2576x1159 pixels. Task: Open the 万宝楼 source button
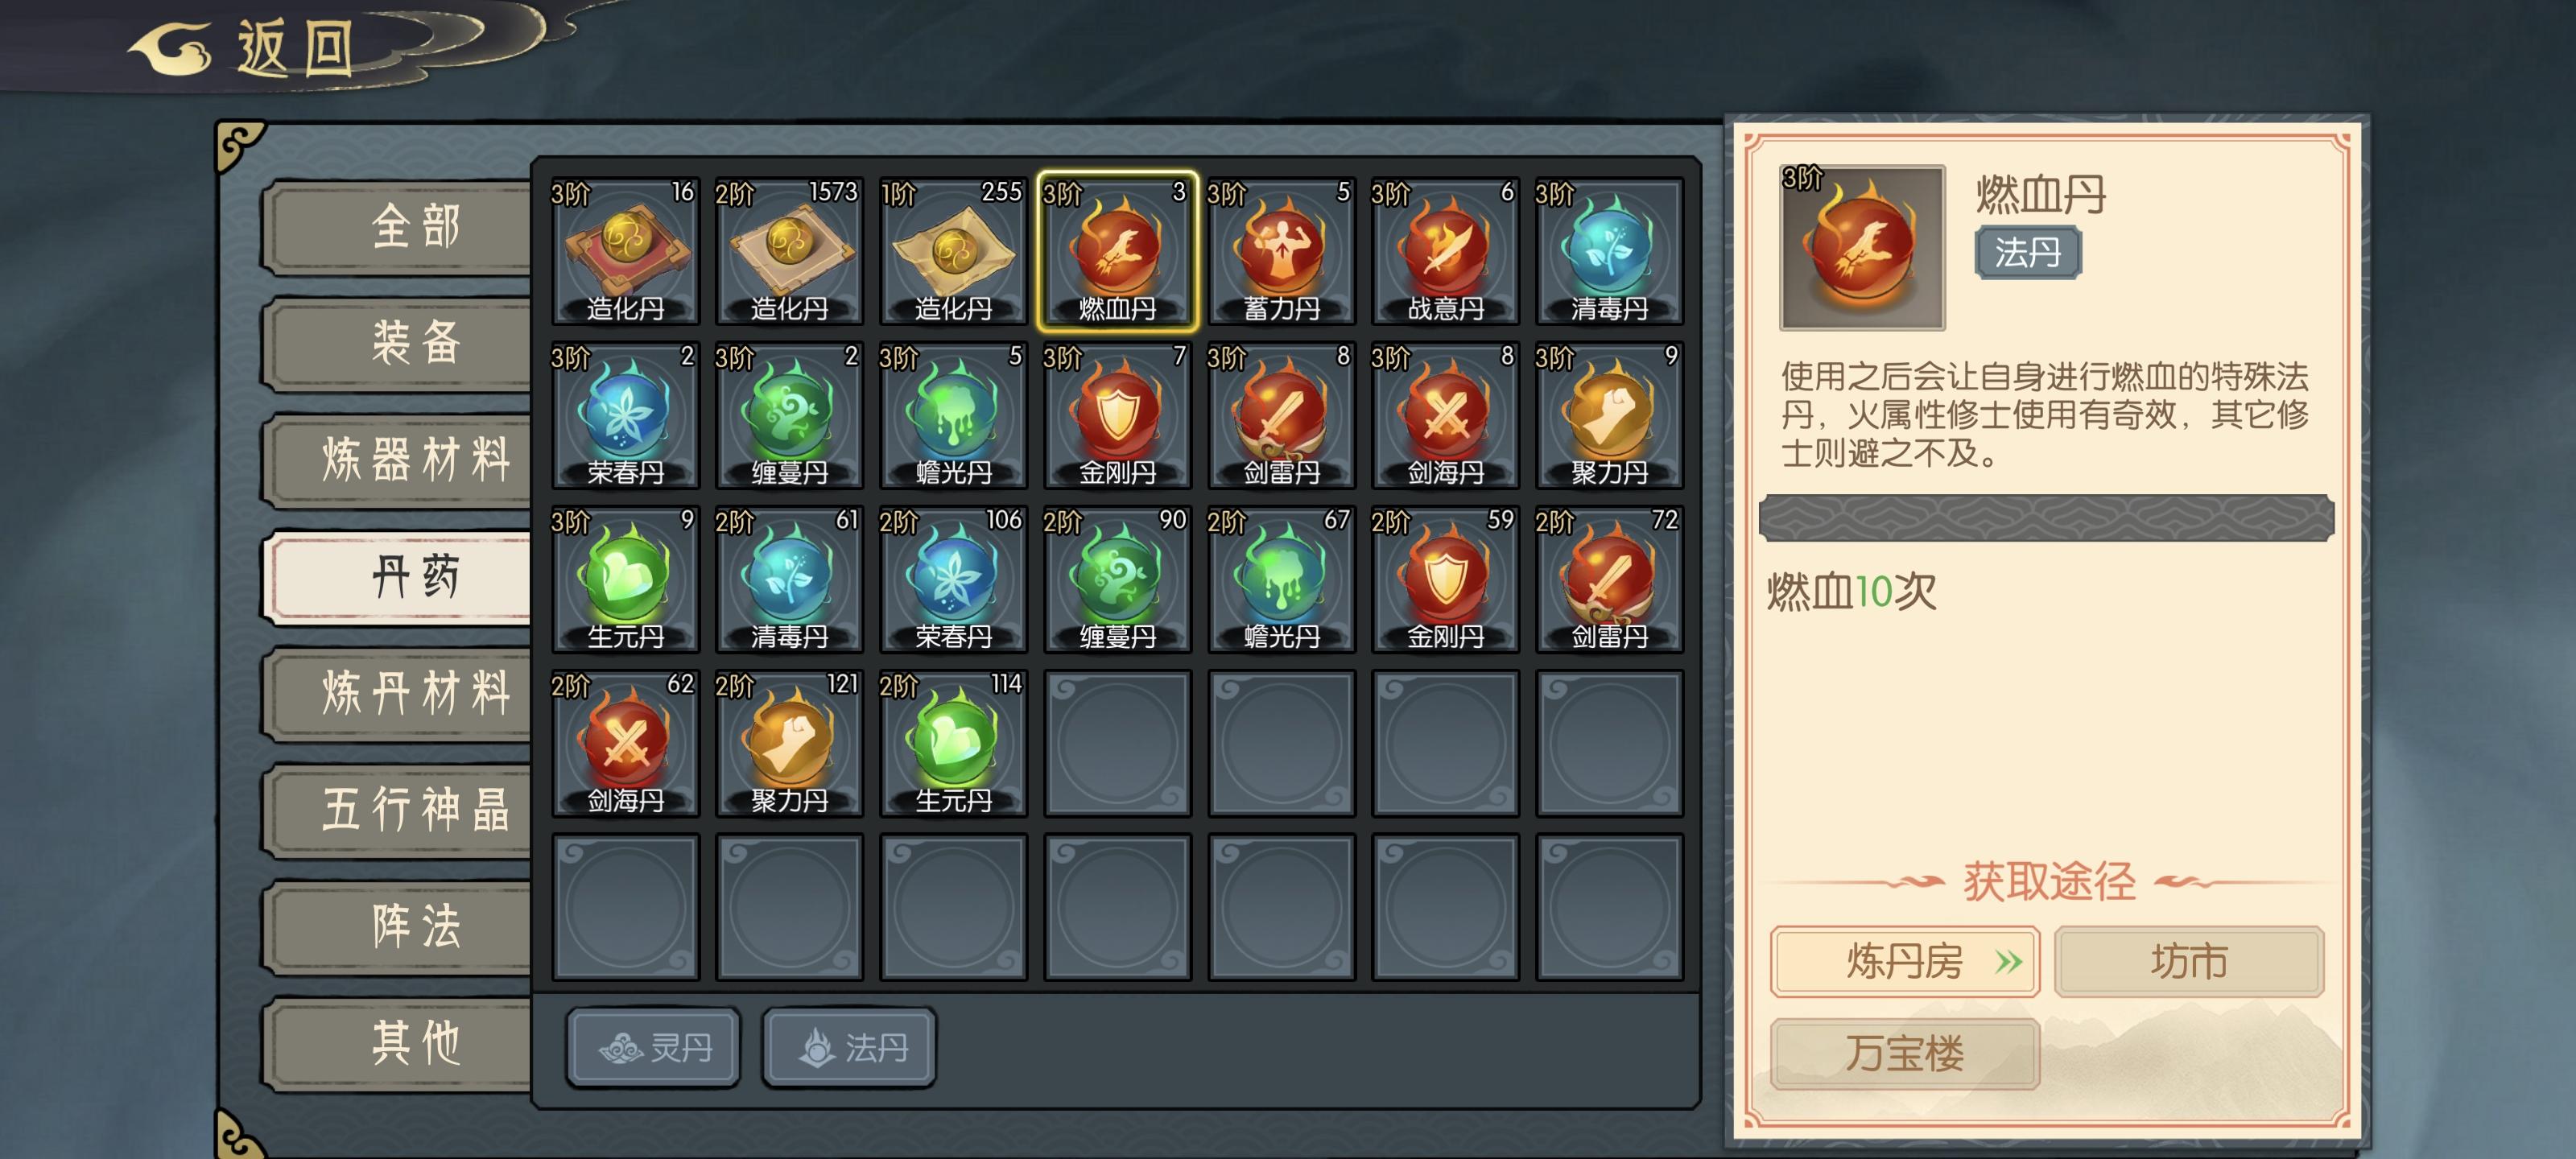[x=1905, y=1053]
